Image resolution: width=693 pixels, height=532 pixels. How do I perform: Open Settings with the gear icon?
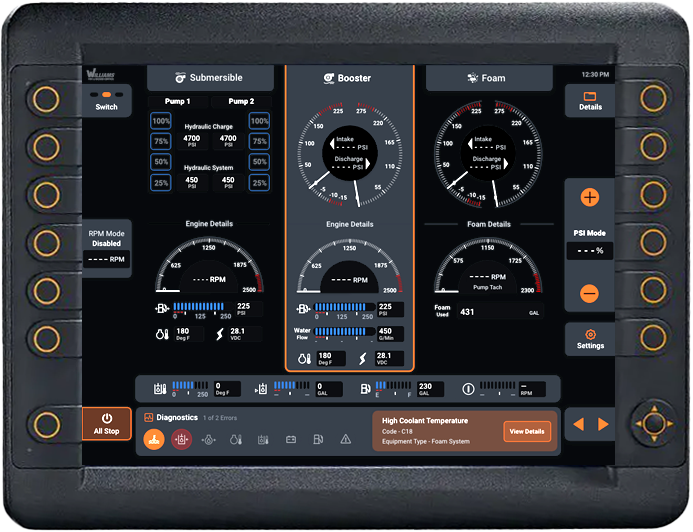pos(590,339)
